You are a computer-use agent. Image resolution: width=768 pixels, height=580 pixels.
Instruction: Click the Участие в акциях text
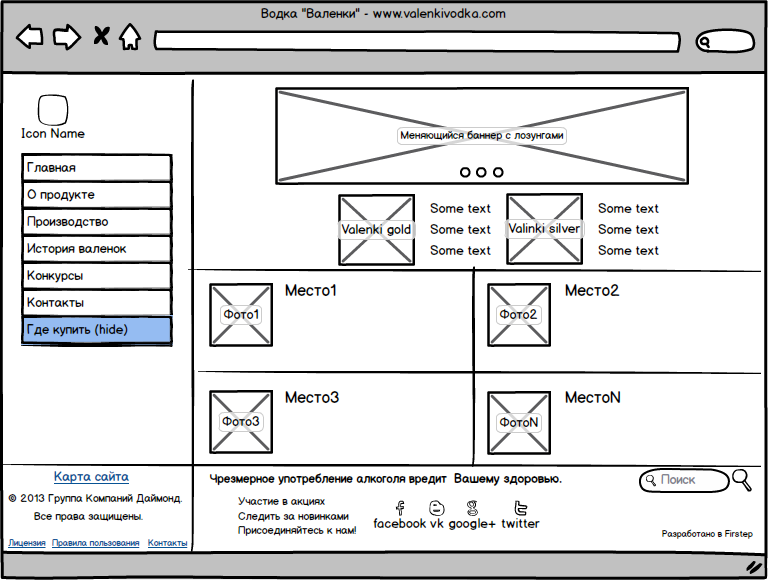click(x=282, y=501)
